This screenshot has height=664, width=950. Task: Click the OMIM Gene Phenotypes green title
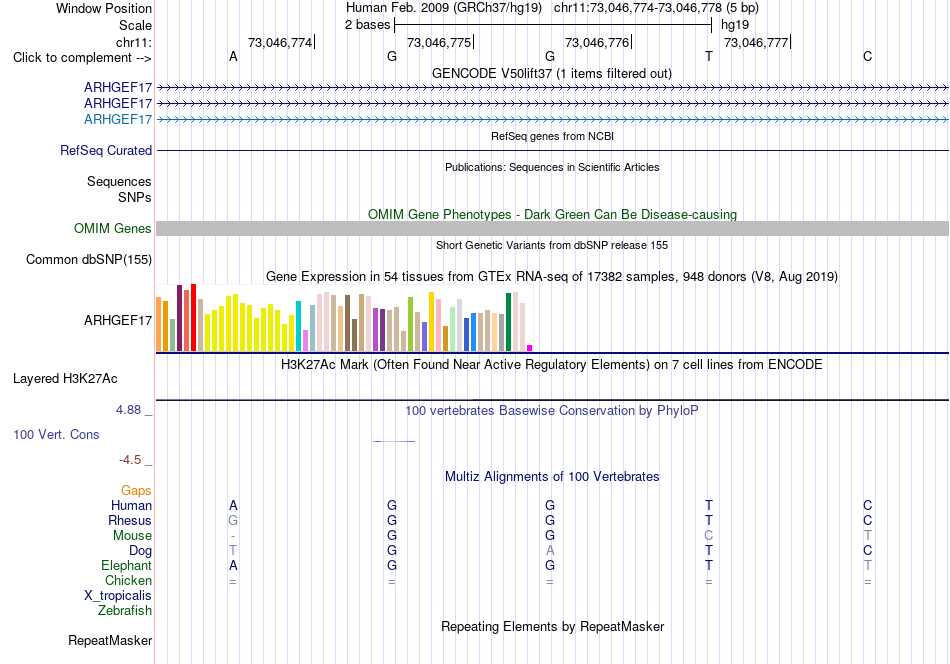point(553,214)
